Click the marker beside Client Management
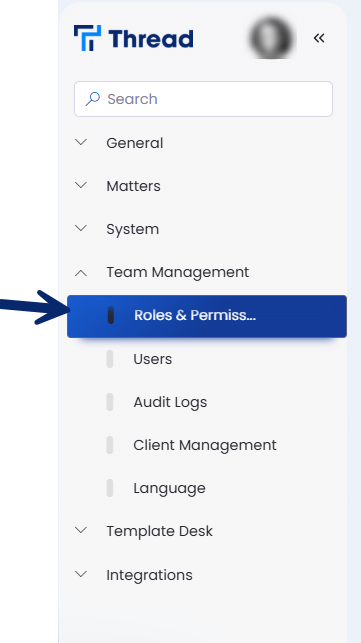 point(110,445)
